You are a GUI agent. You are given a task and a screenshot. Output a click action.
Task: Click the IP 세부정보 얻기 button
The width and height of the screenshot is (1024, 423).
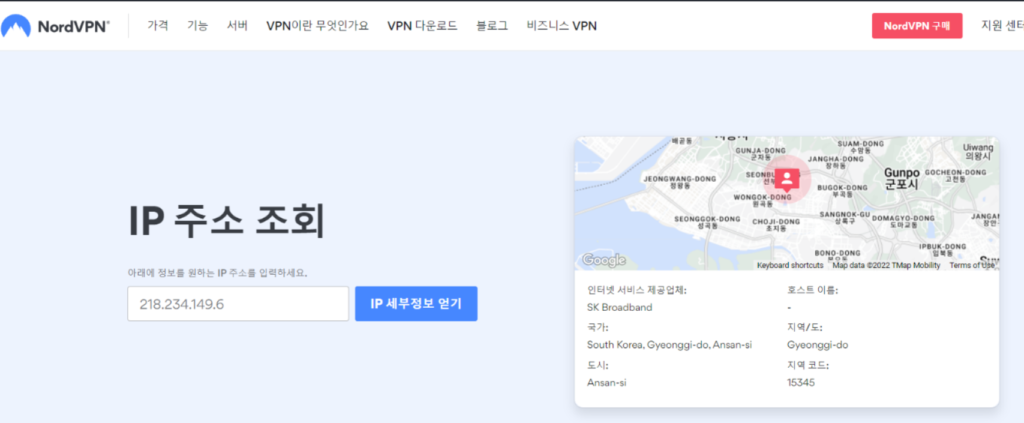point(416,304)
